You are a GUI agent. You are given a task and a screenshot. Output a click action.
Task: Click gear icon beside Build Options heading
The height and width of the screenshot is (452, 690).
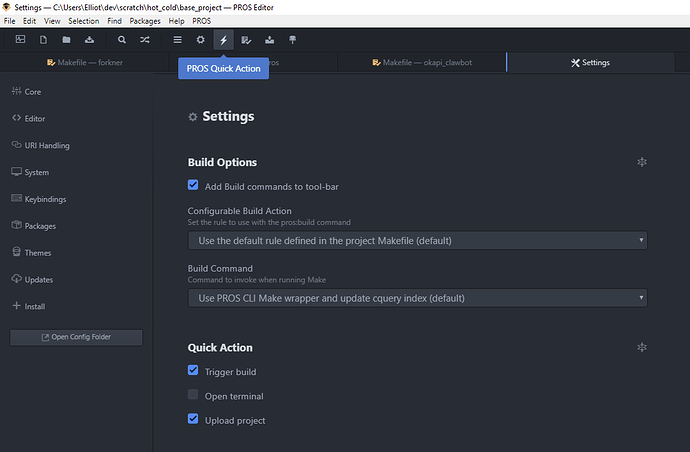tap(642, 162)
